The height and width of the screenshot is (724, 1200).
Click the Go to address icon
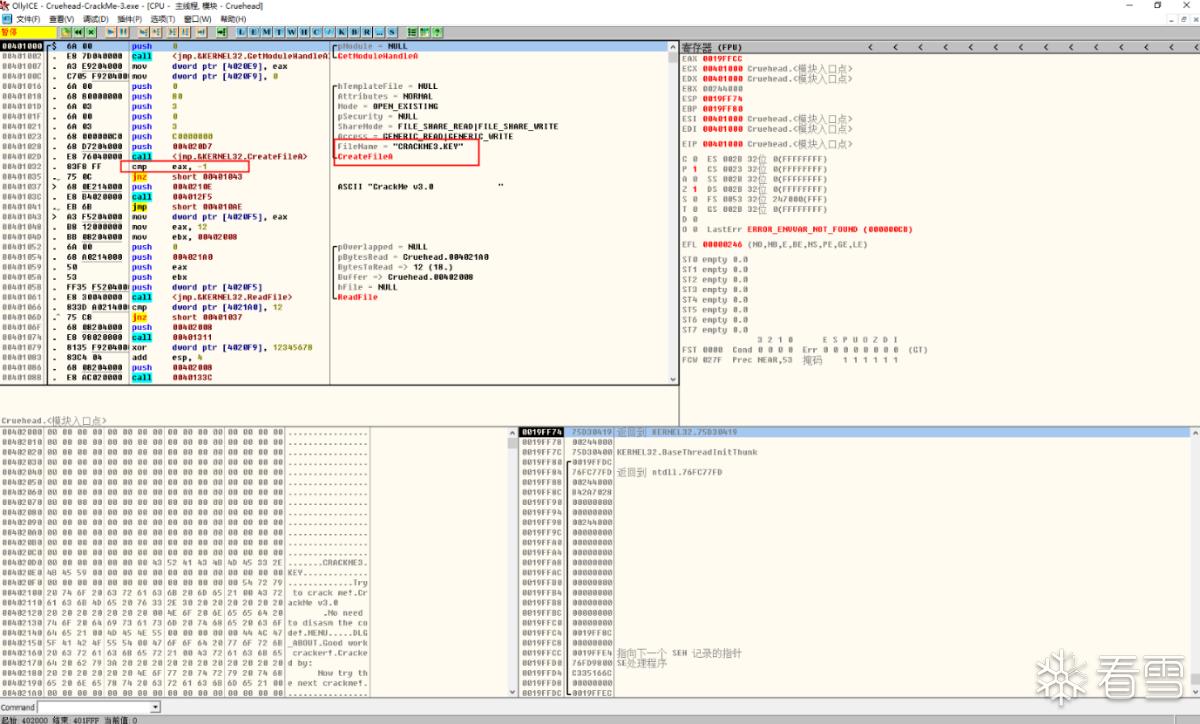click(x=221, y=32)
